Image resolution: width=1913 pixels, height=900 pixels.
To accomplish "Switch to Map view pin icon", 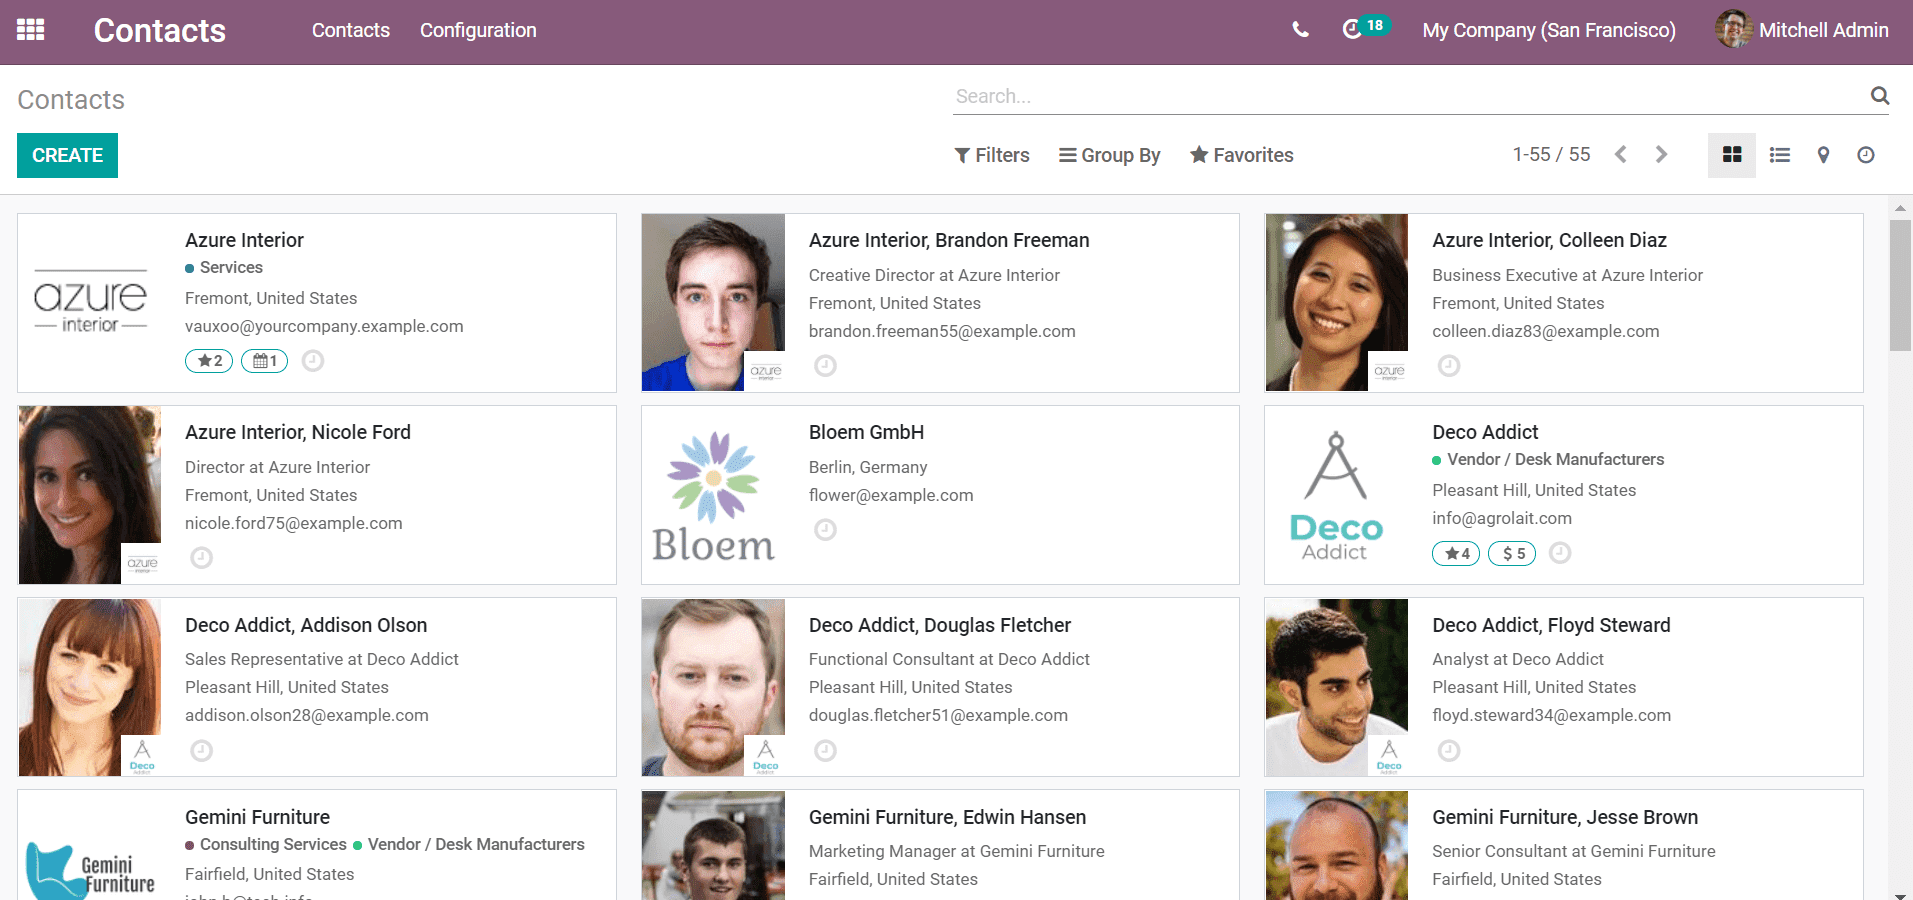I will [1823, 155].
